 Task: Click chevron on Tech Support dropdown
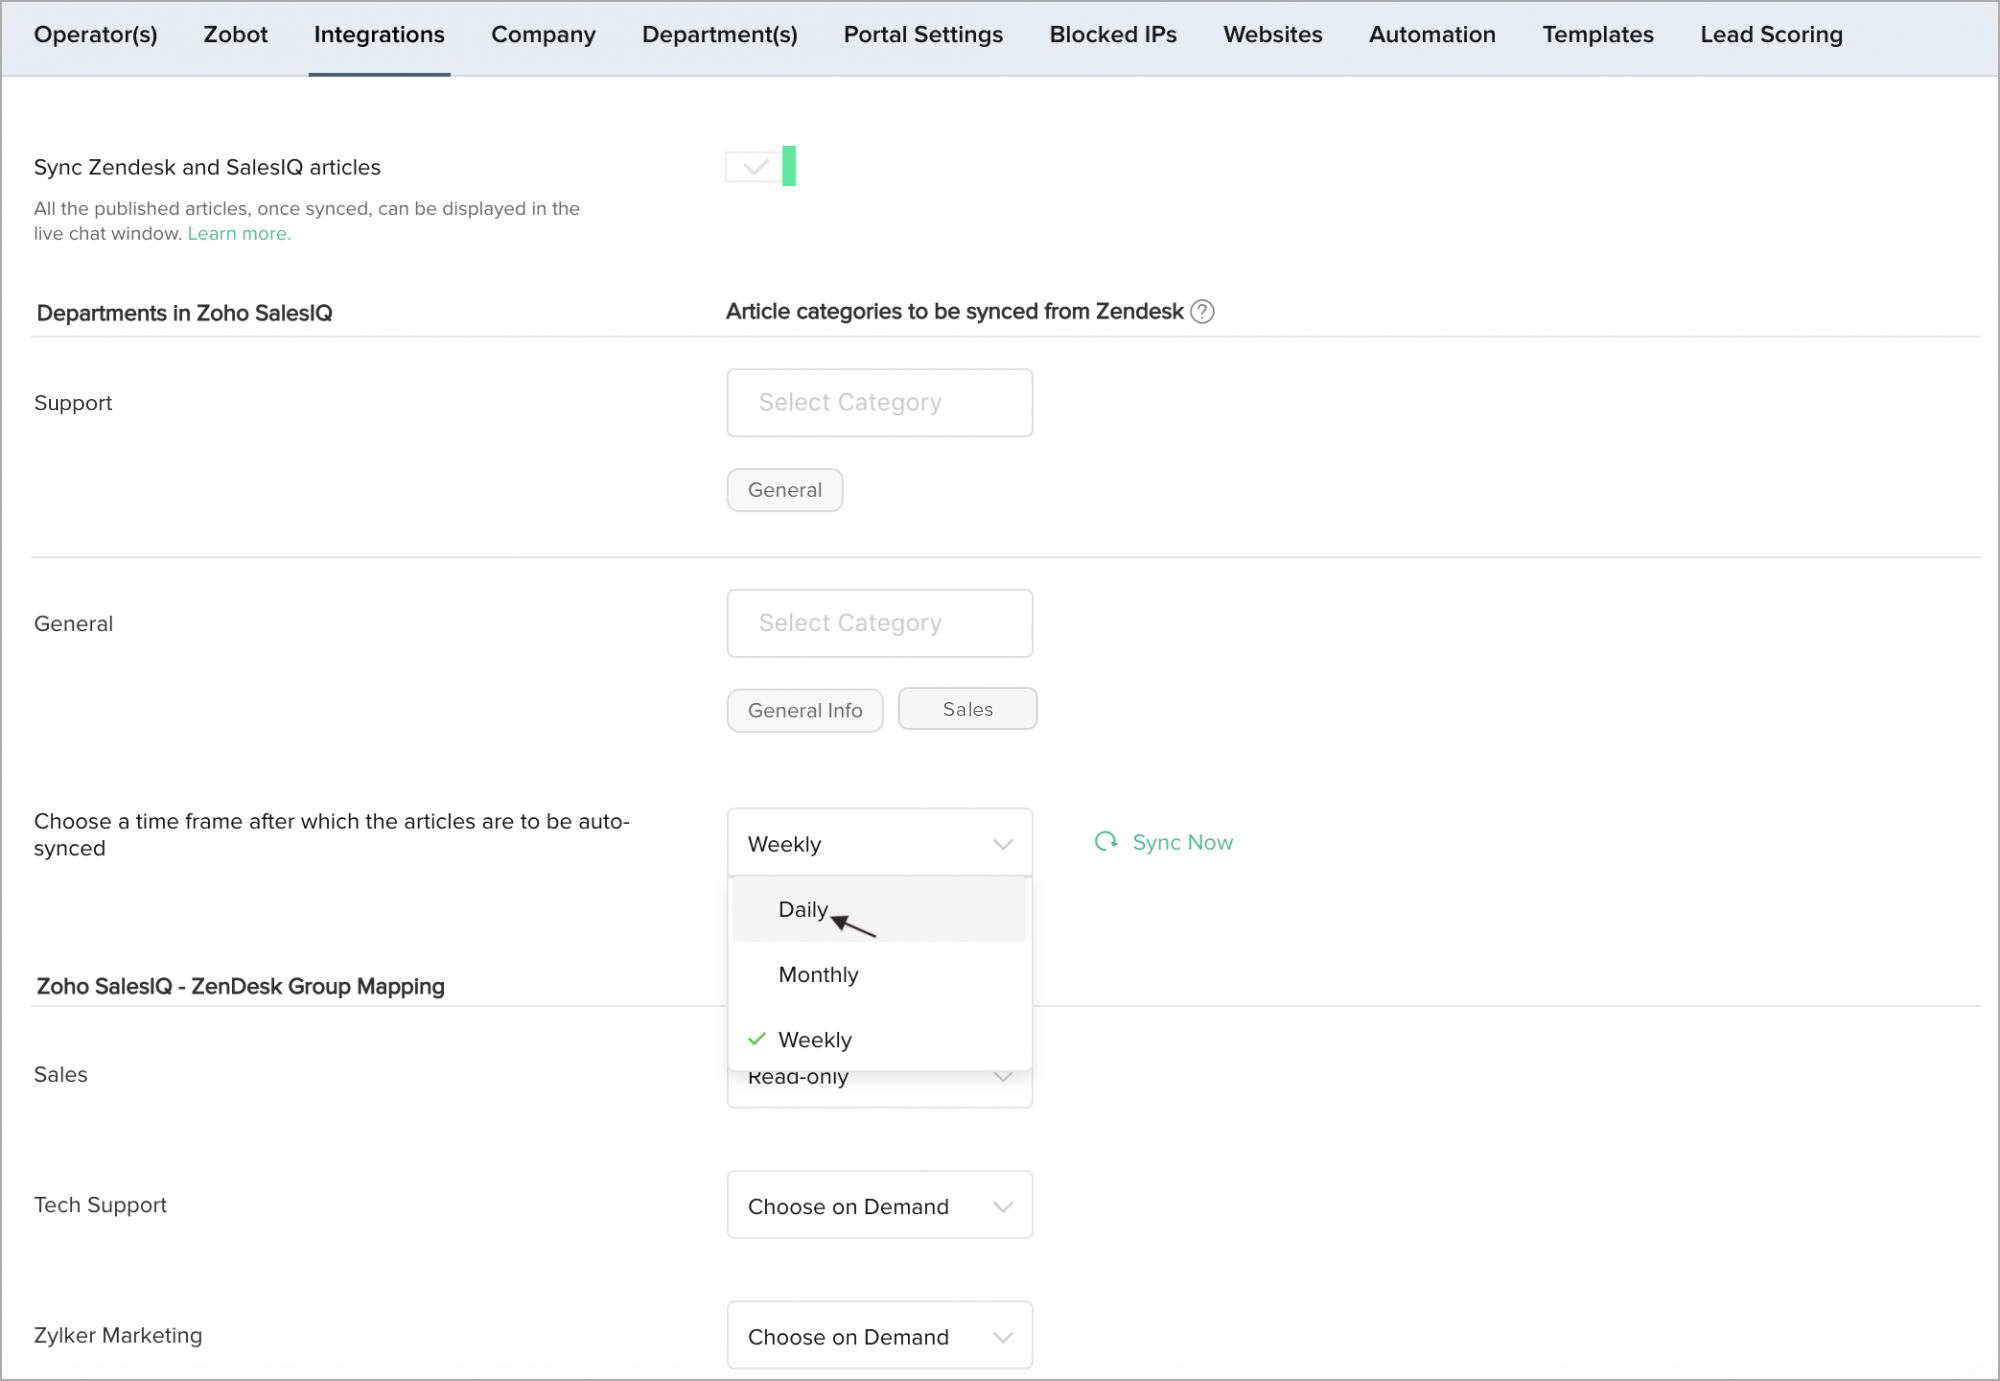(1003, 1207)
